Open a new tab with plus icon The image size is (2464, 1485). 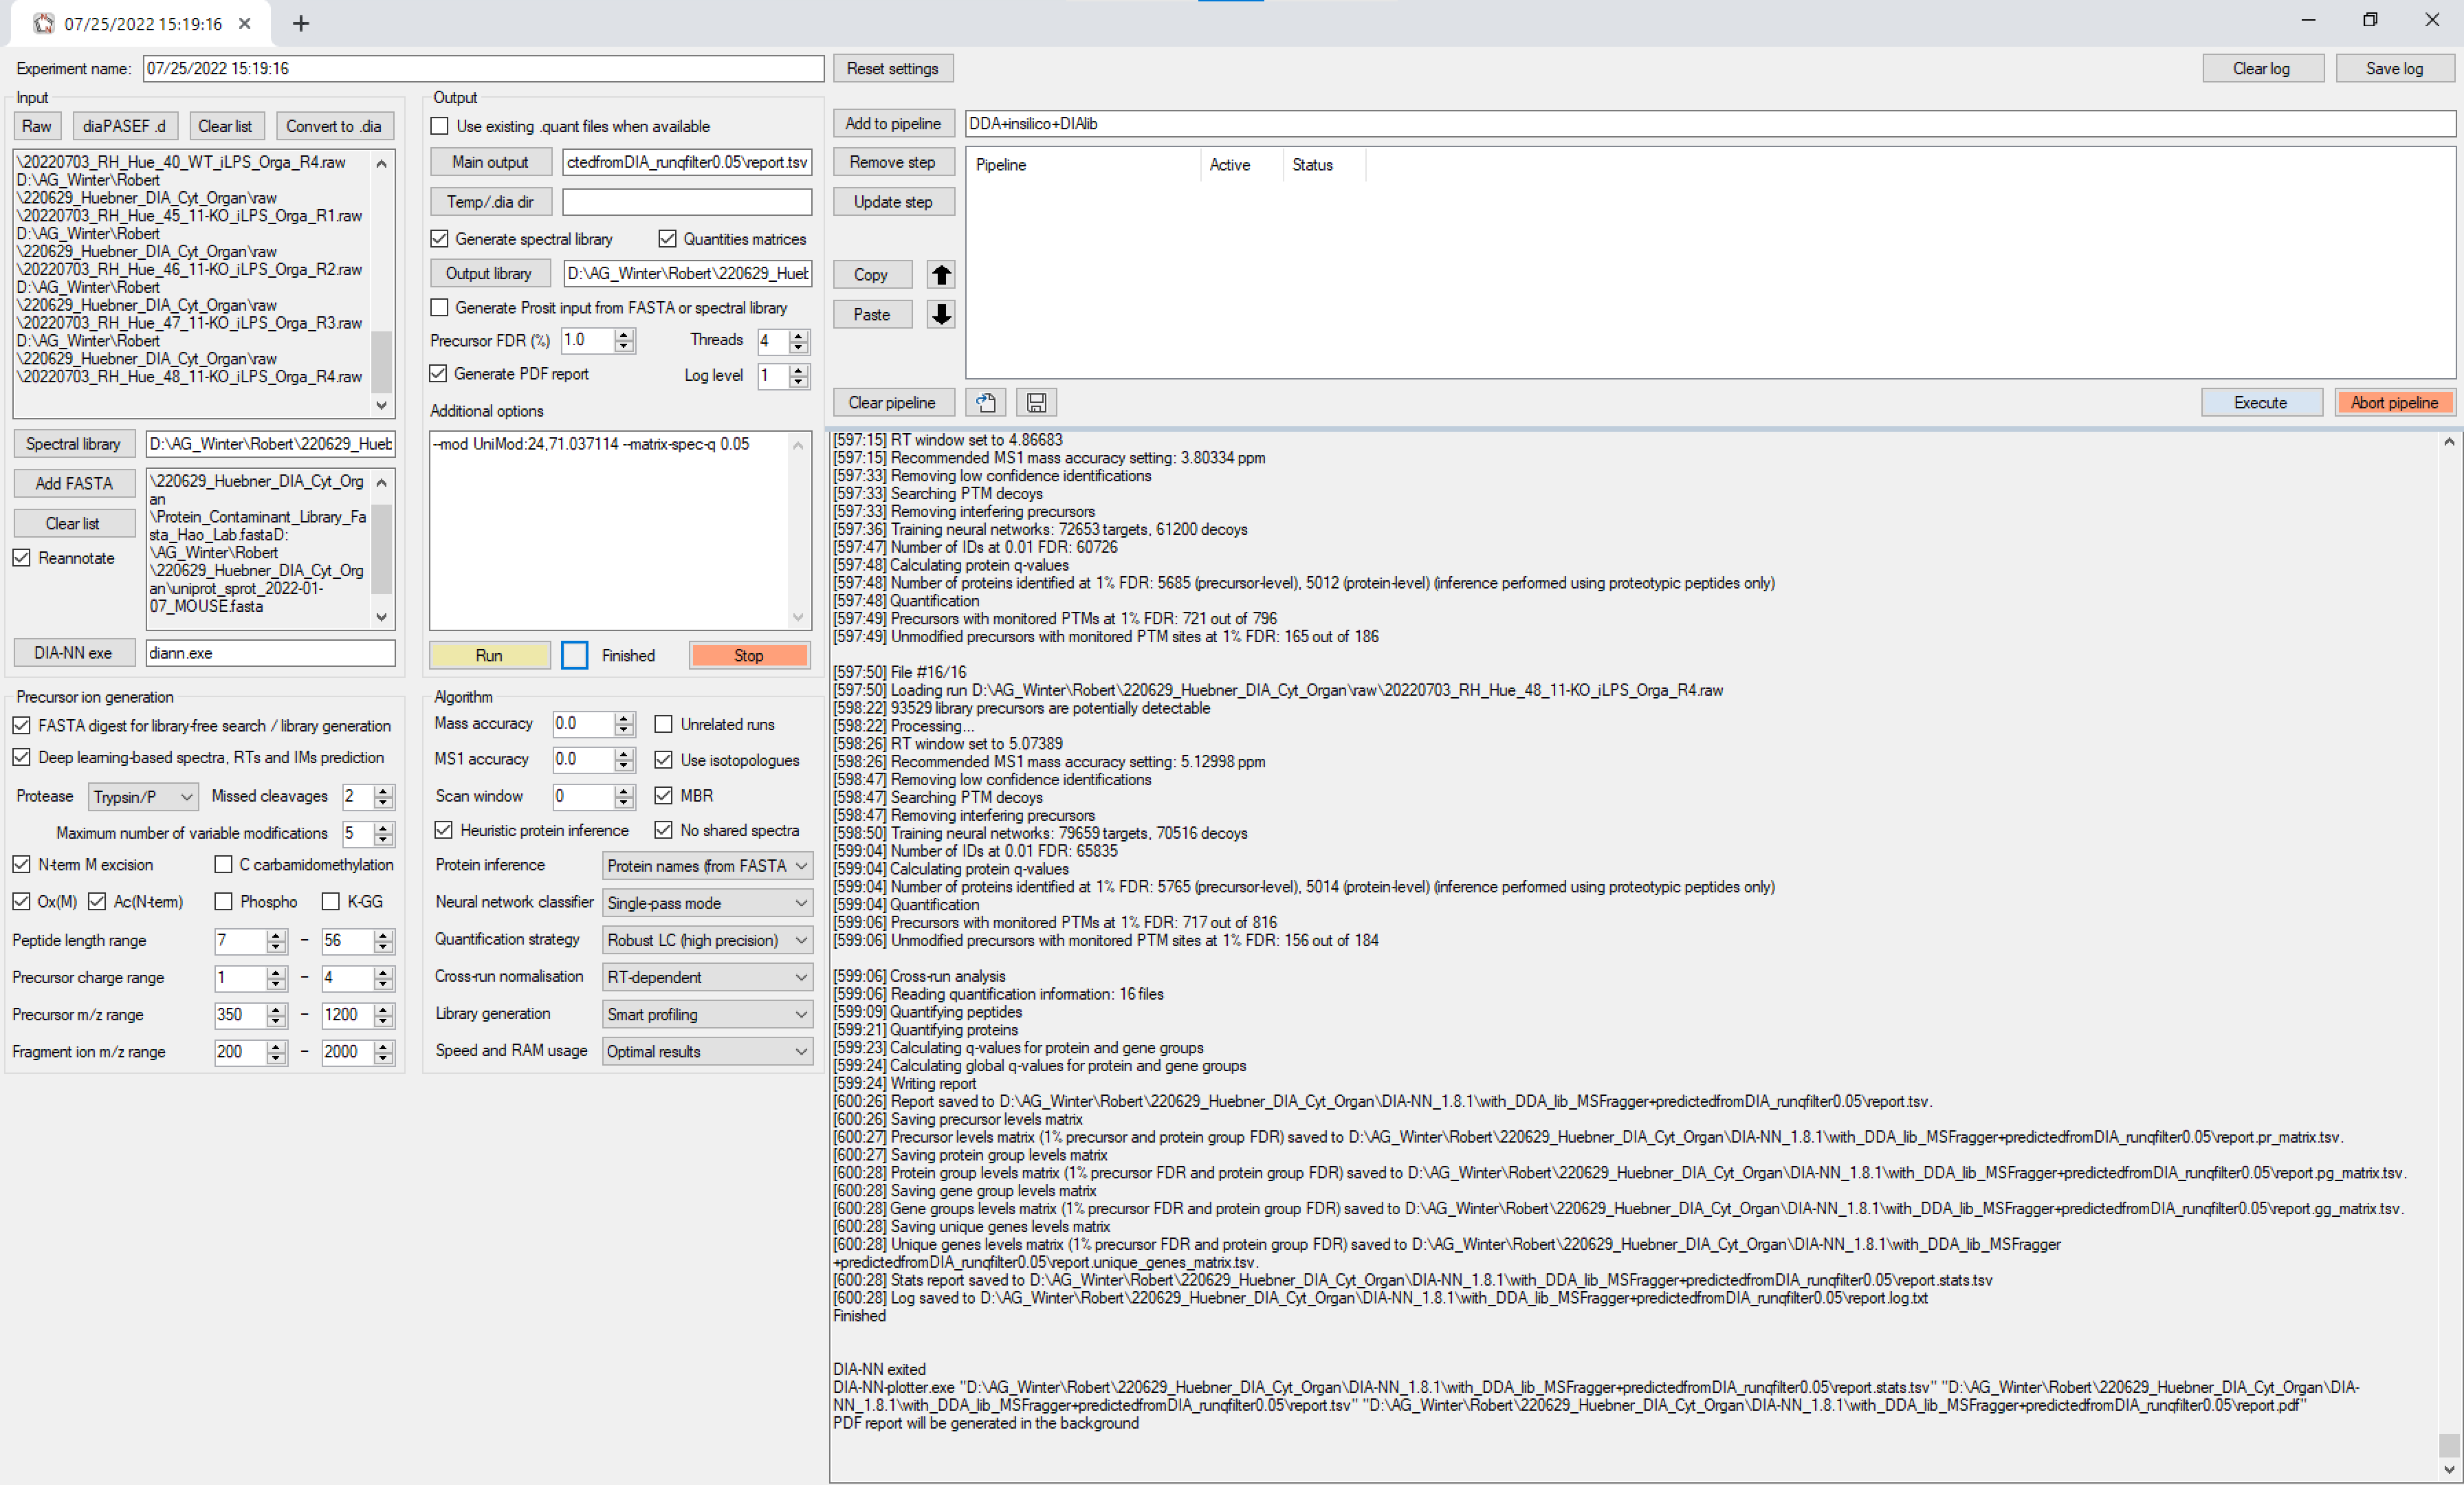pyautogui.click(x=300, y=23)
